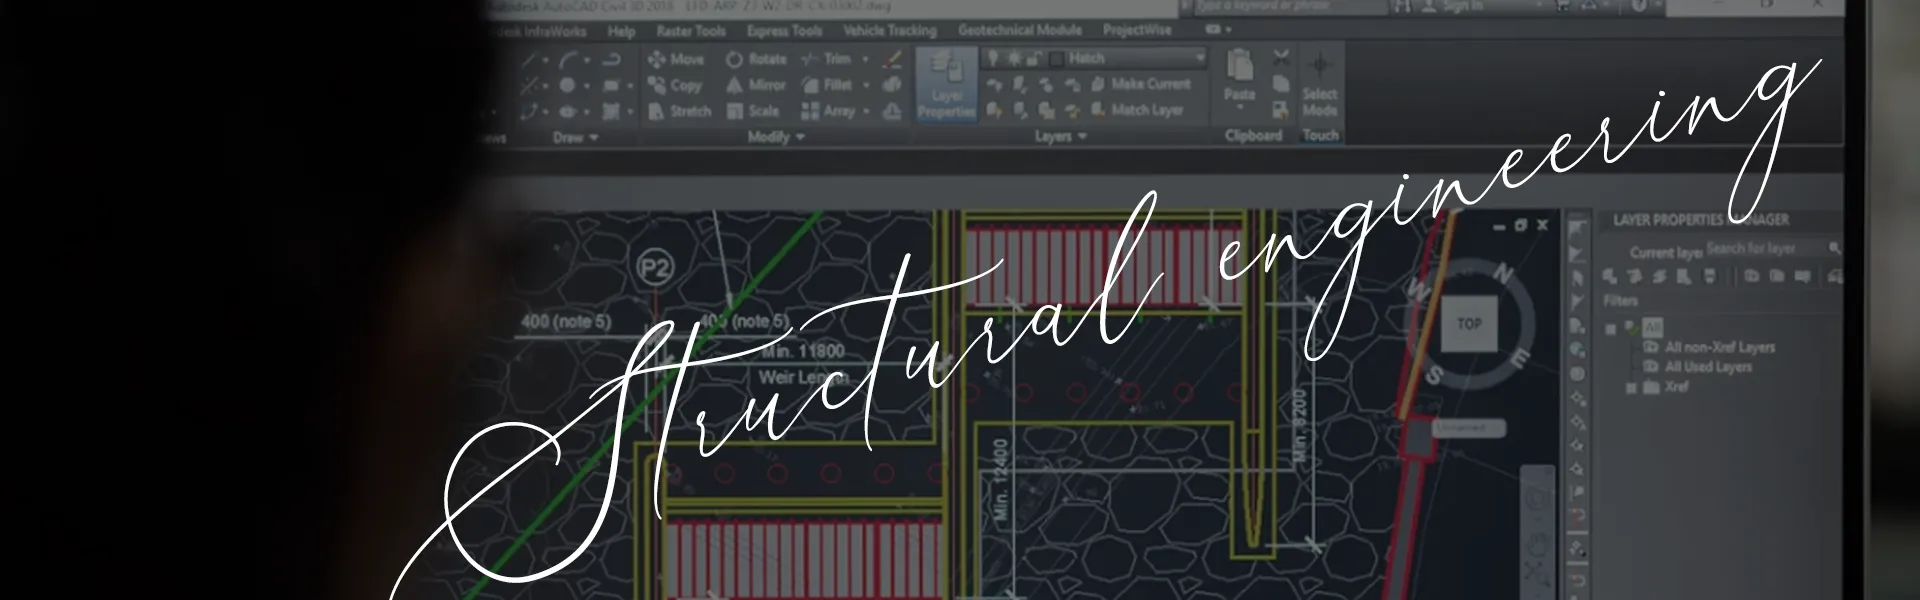1920x600 pixels.
Task: Open the Hatch layer dropdown list
Action: (x=1200, y=59)
